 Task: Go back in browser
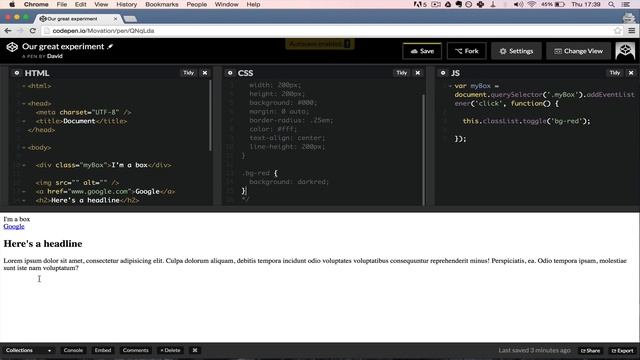click(x=8, y=31)
